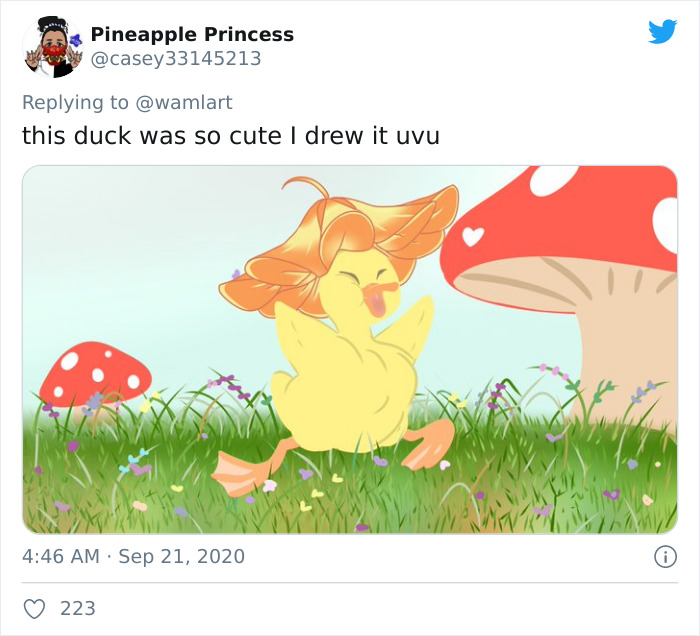Click the @casey33145213 handle
This screenshot has height=636, width=700.
point(176,59)
